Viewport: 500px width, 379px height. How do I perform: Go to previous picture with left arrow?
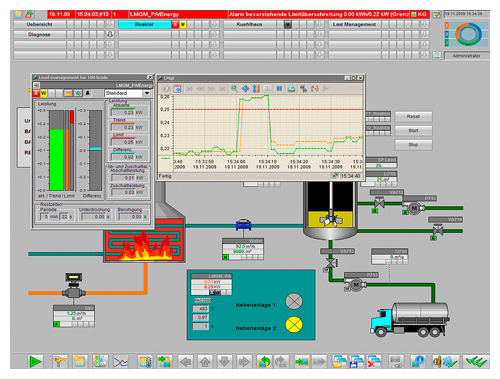[185, 362]
